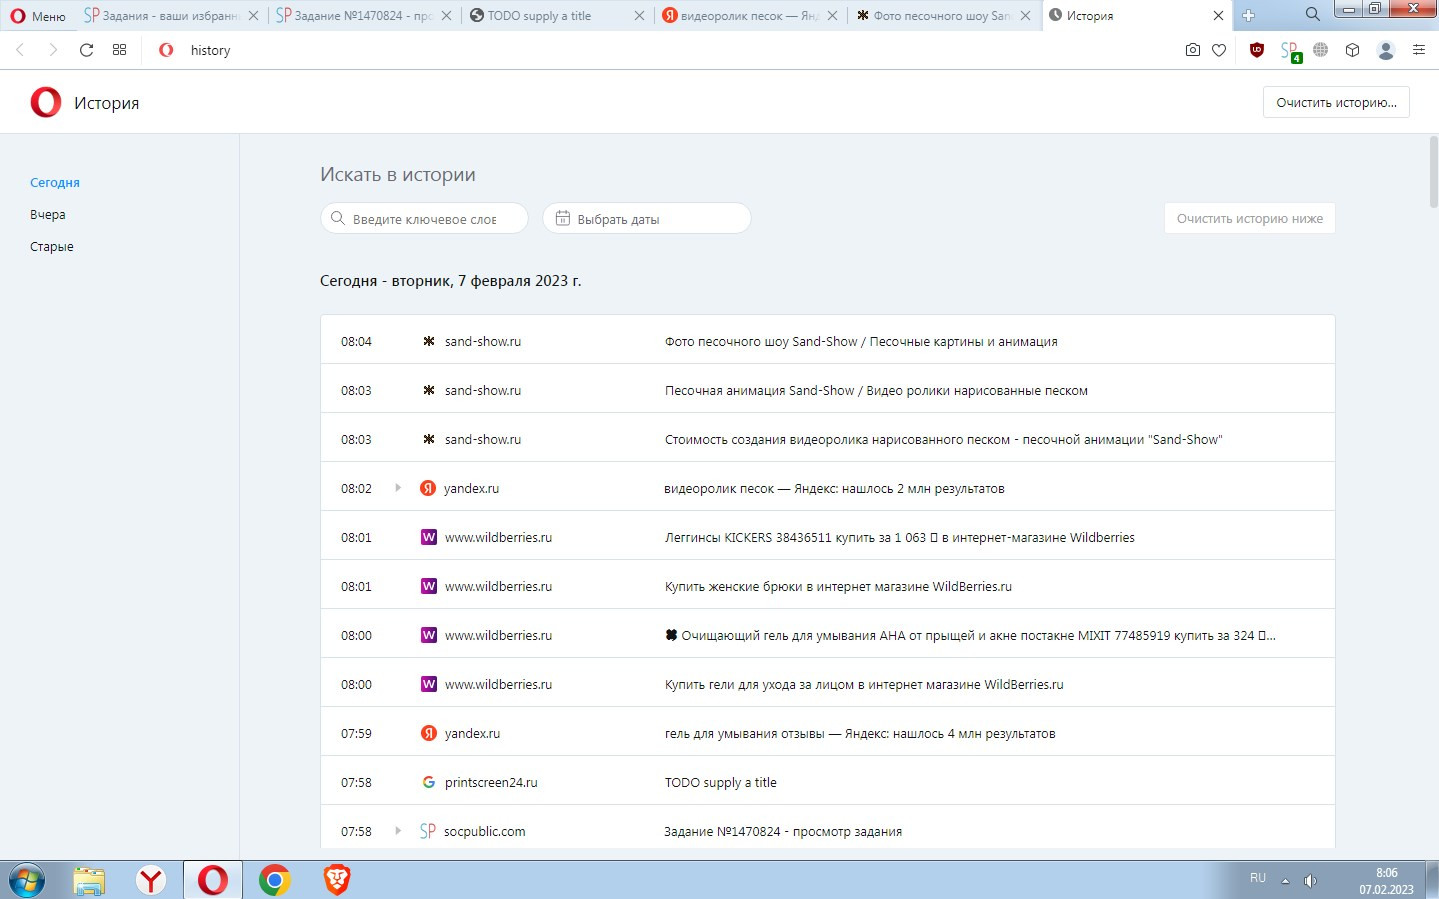Launch Google Chrome from the taskbar

(x=275, y=880)
